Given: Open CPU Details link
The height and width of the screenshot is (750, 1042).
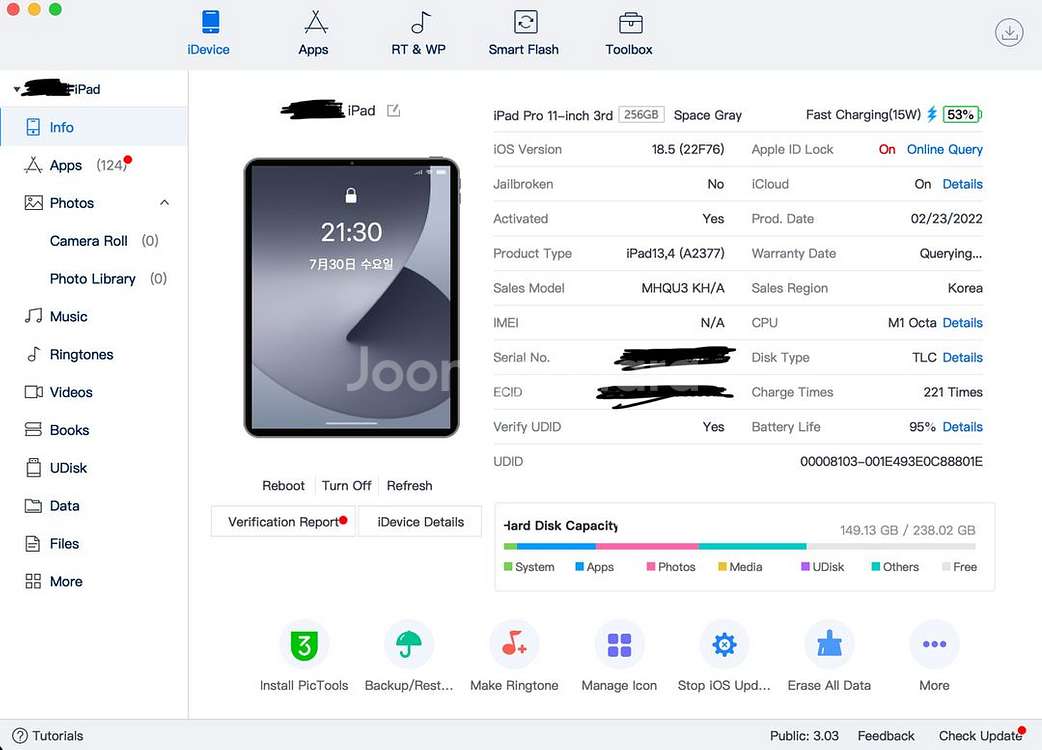Looking at the screenshot, I should click(x=962, y=323).
